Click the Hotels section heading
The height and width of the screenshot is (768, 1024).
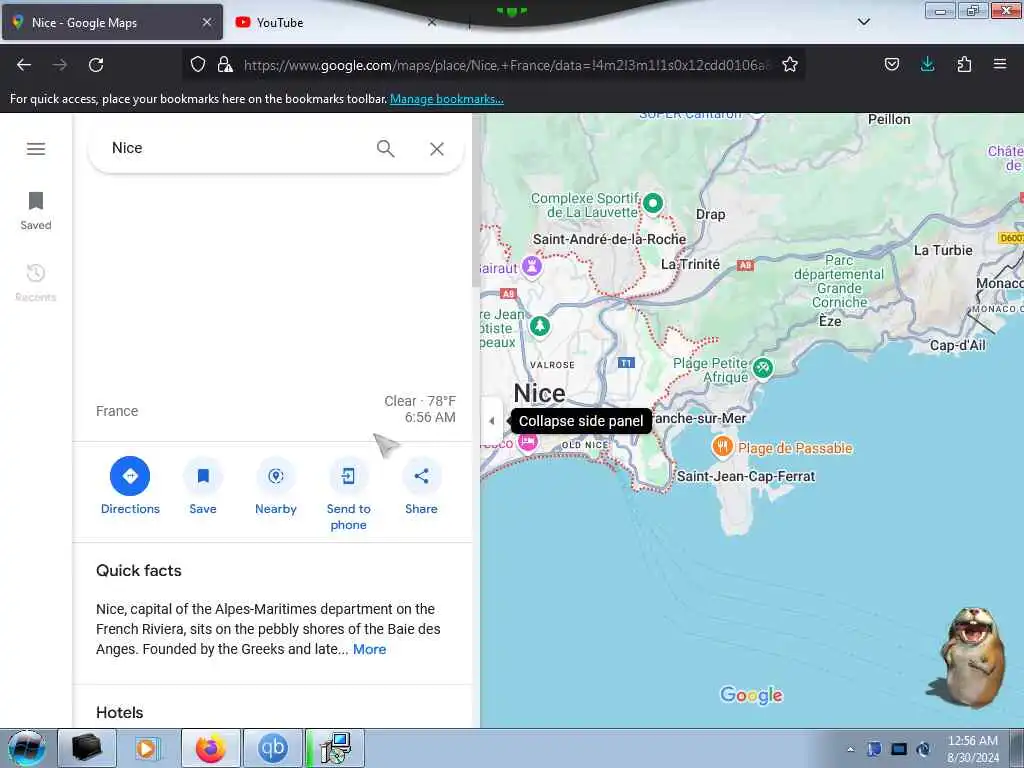coord(120,712)
